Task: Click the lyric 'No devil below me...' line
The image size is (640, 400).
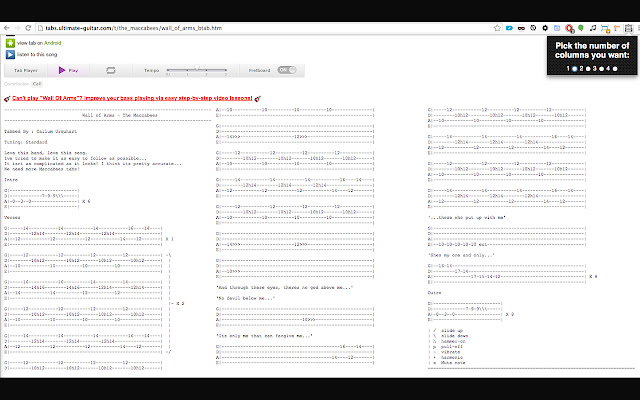Action: click(245, 298)
